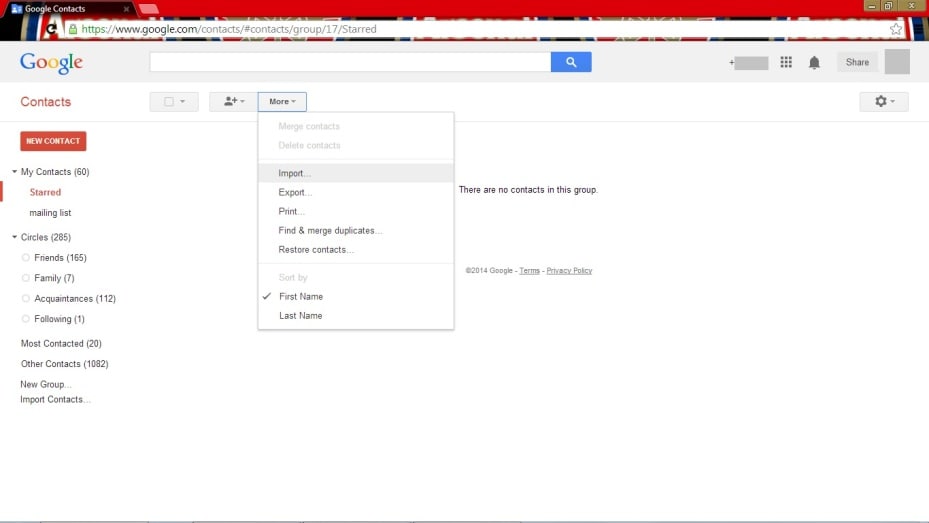Select Find & merge duplicates...
The image size is (929, 523).
click(x=355, y=230)
